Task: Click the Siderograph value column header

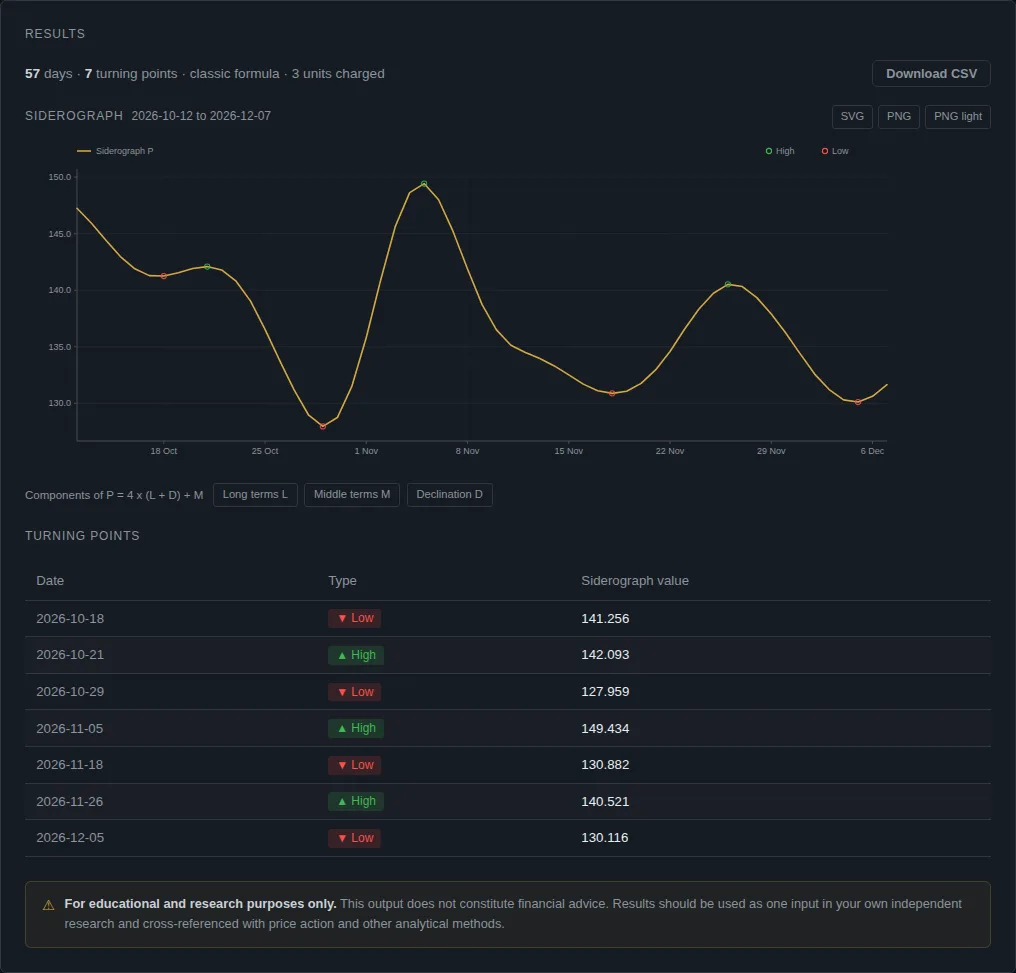Action: pos(634,580)
